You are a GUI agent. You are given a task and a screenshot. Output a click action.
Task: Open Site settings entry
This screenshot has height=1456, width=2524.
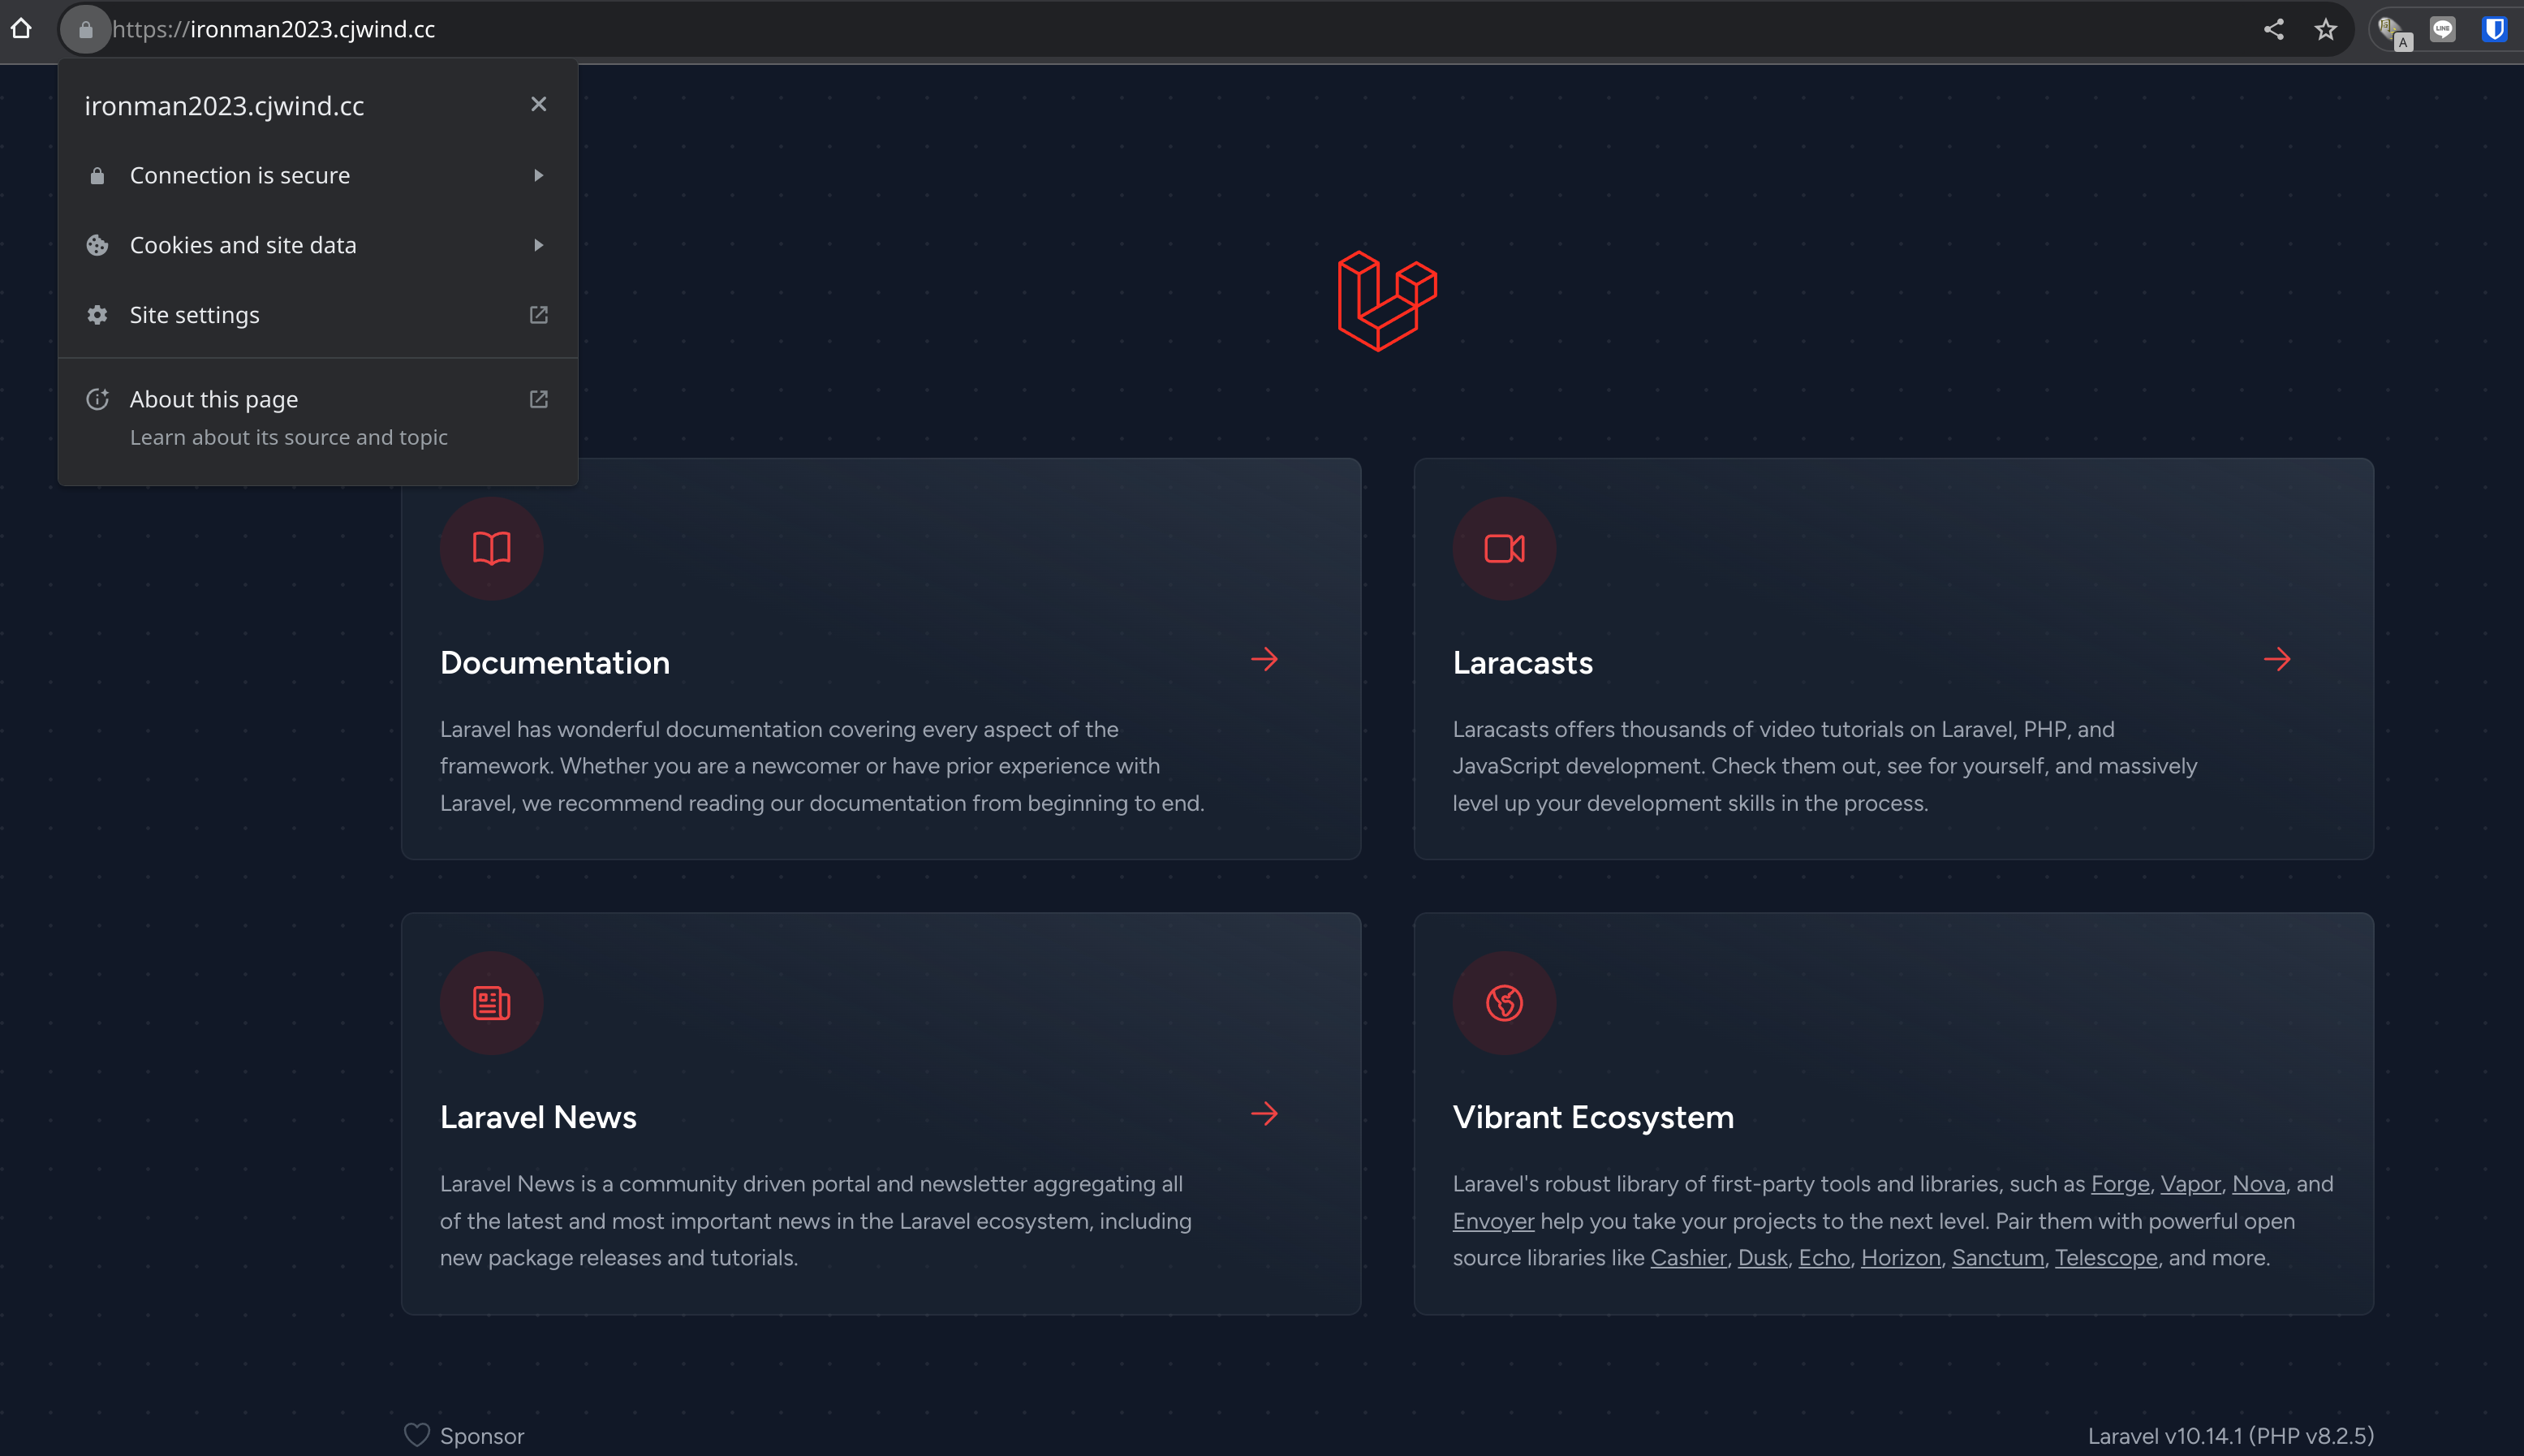click(x=318, y=315)
